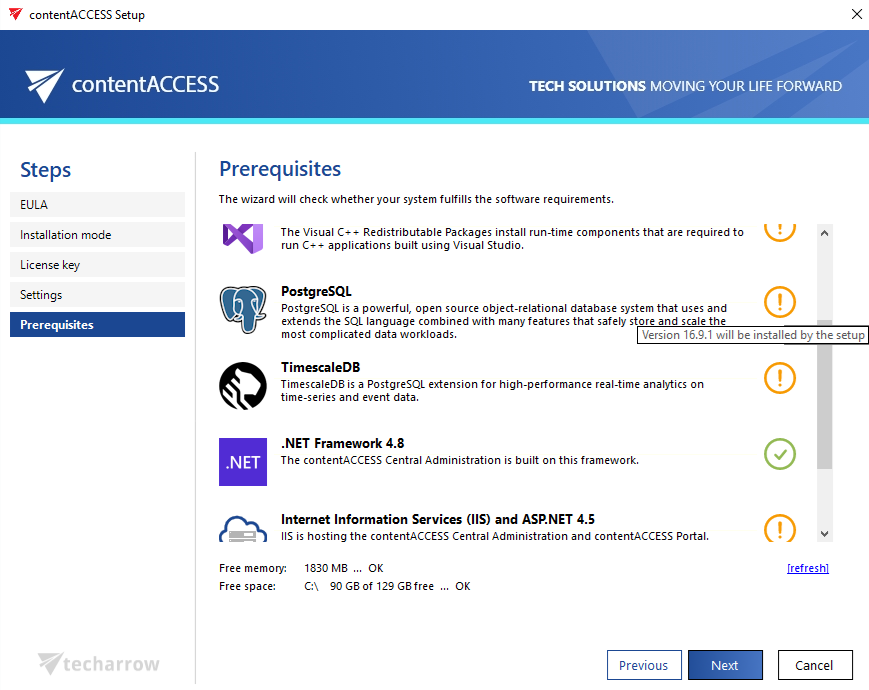The image size is (869, 690).
Task: Click the TimescaleDB tiger logo icon
Action: point(243,386)
